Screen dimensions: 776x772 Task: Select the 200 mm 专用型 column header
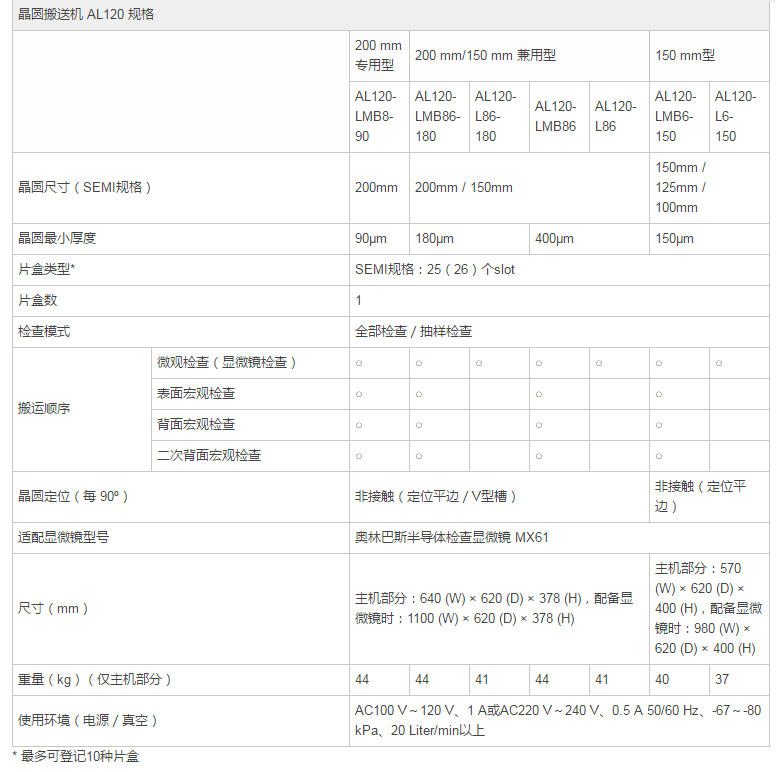coord(378,56)
